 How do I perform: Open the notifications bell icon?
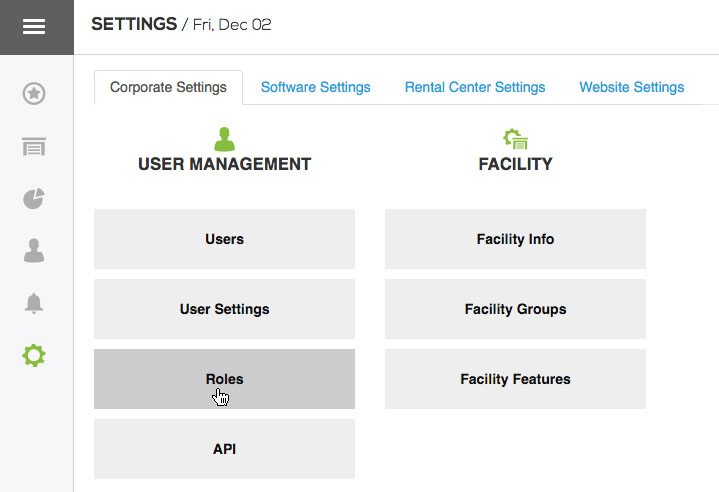34,303
